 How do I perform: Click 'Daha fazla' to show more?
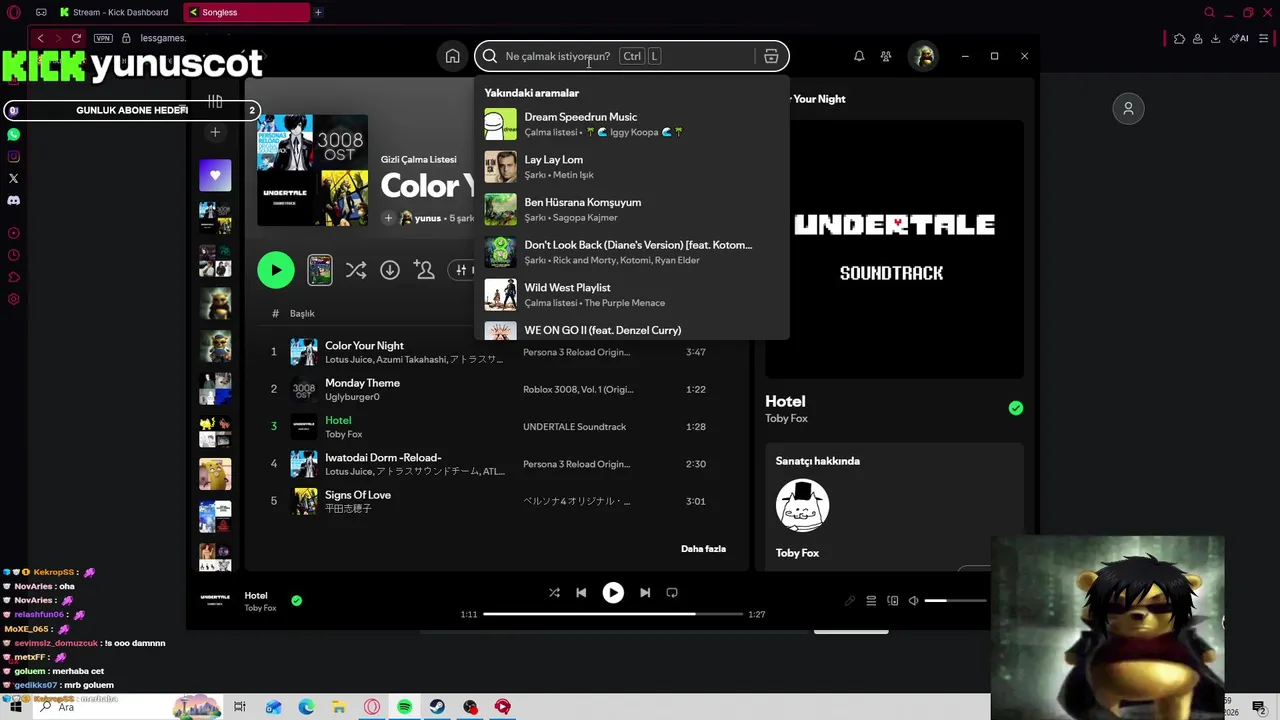point(703,549)
